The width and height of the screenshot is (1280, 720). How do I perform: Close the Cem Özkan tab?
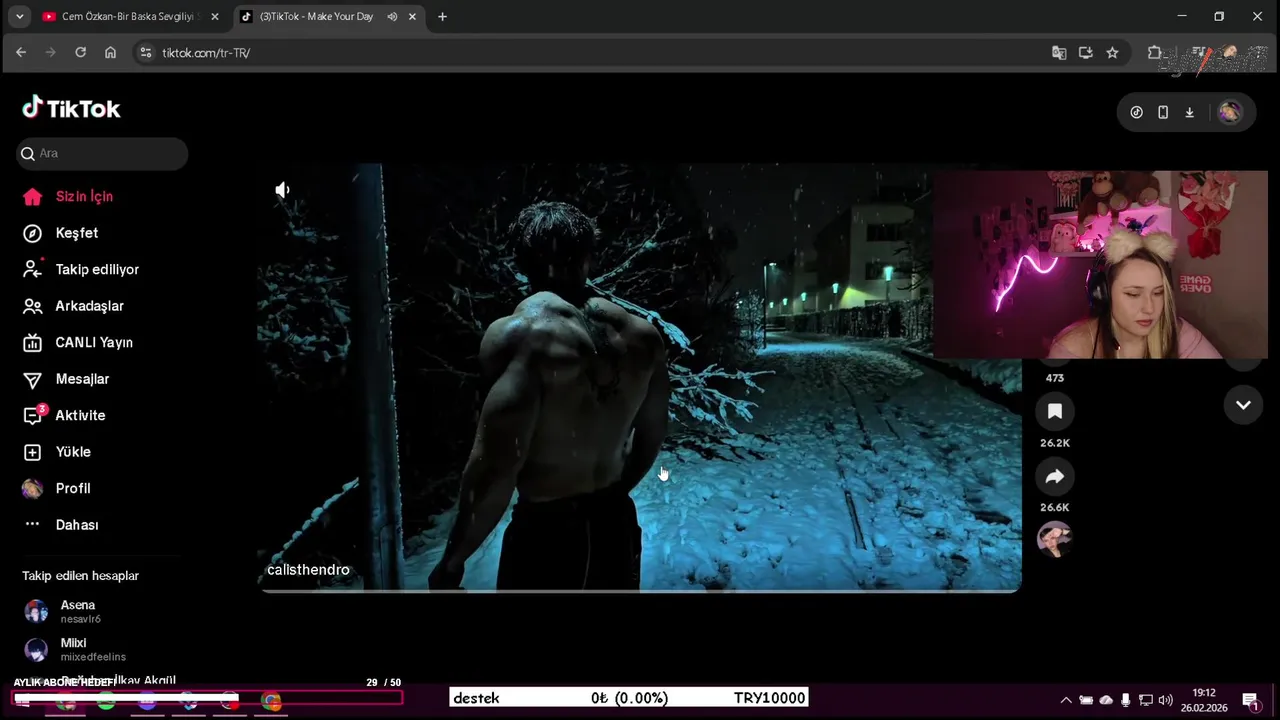point(214,16)
